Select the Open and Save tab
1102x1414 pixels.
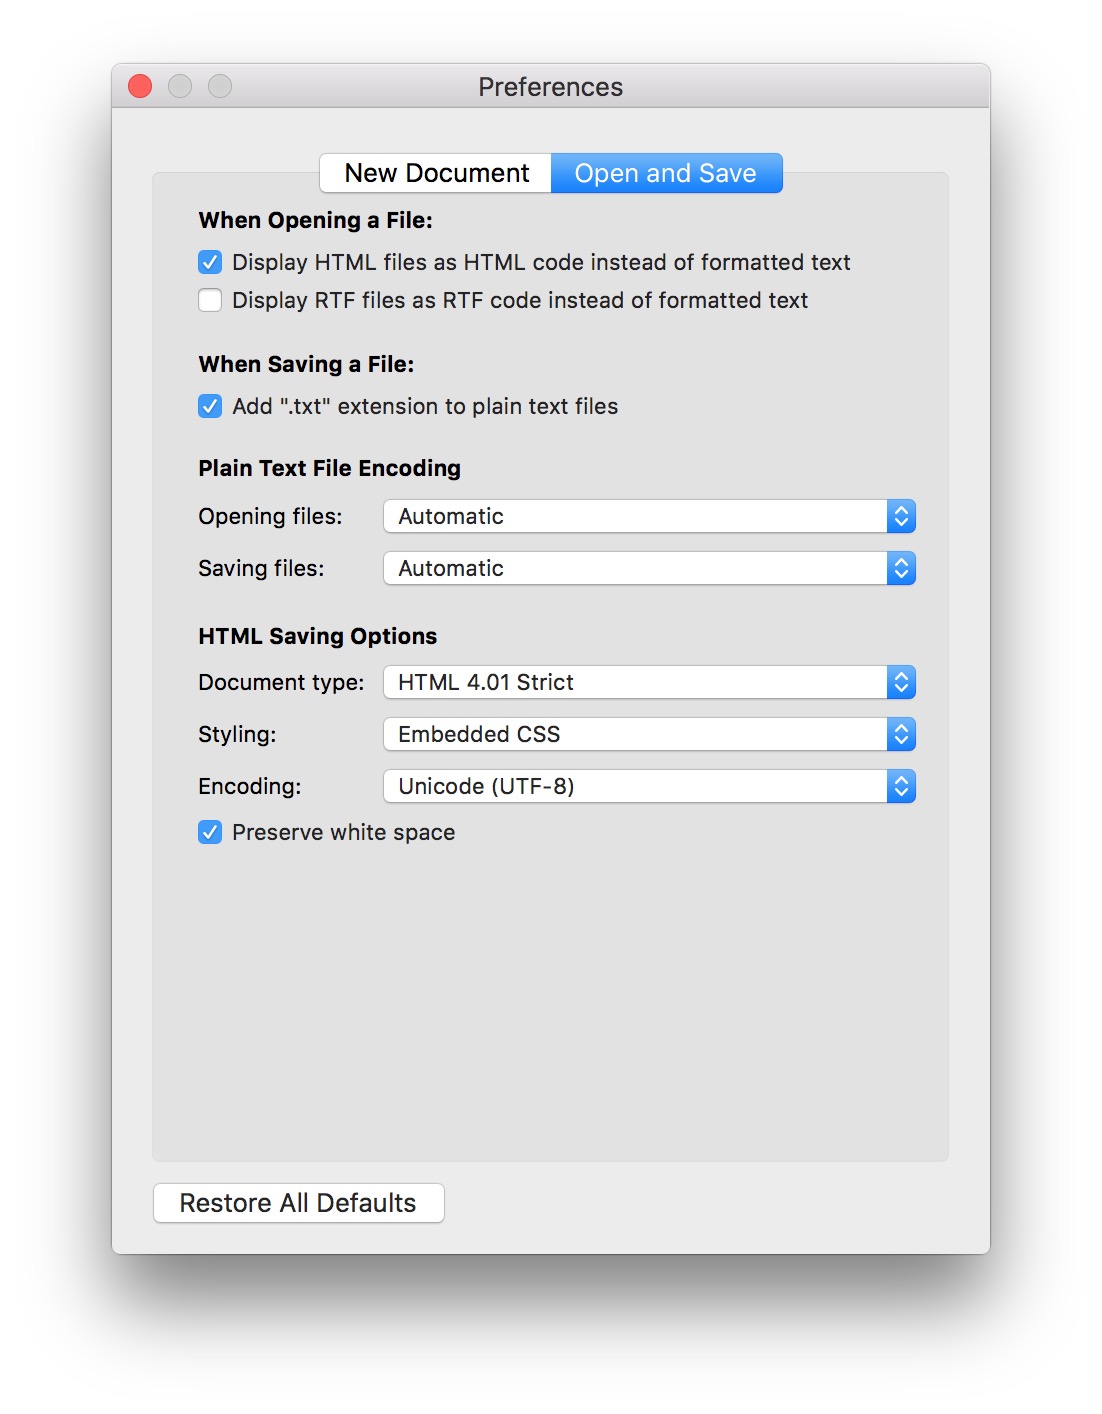pos(665,173)
